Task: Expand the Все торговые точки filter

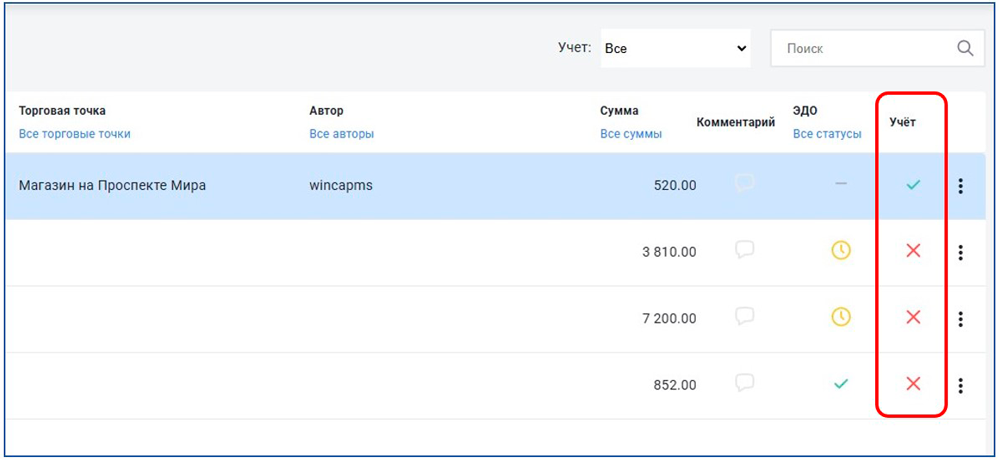Action: [74, 134]
